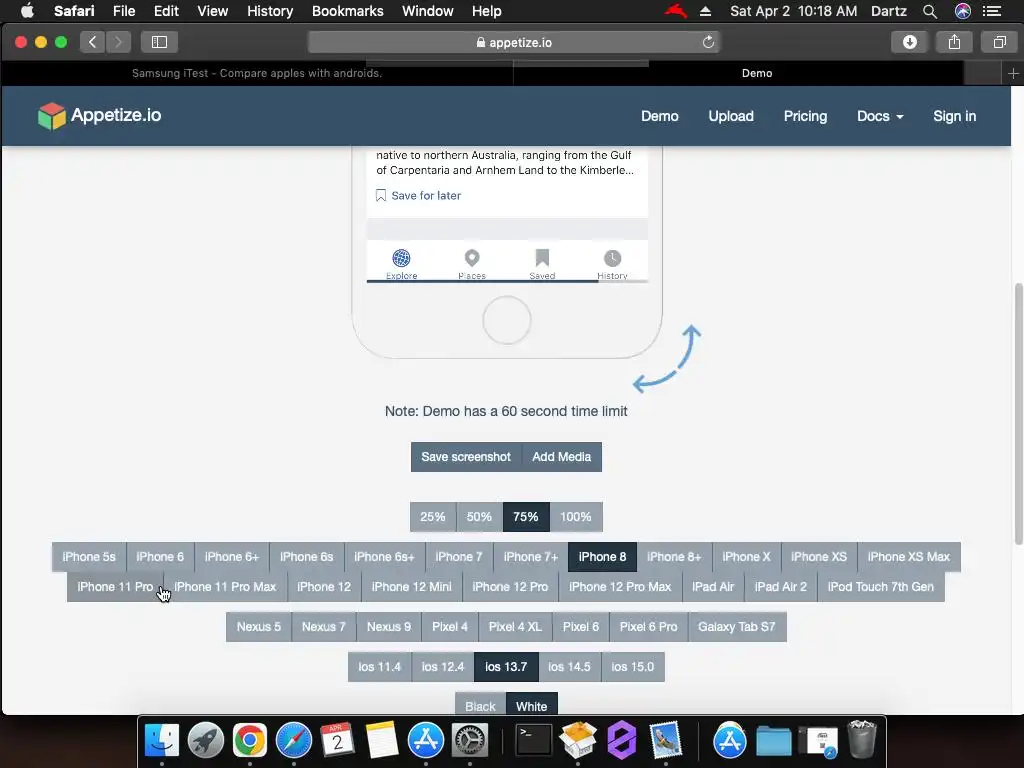Screen dimensions: 1024x768
Task: Expand the Docs dropdown menu
Action: point(880,116)
